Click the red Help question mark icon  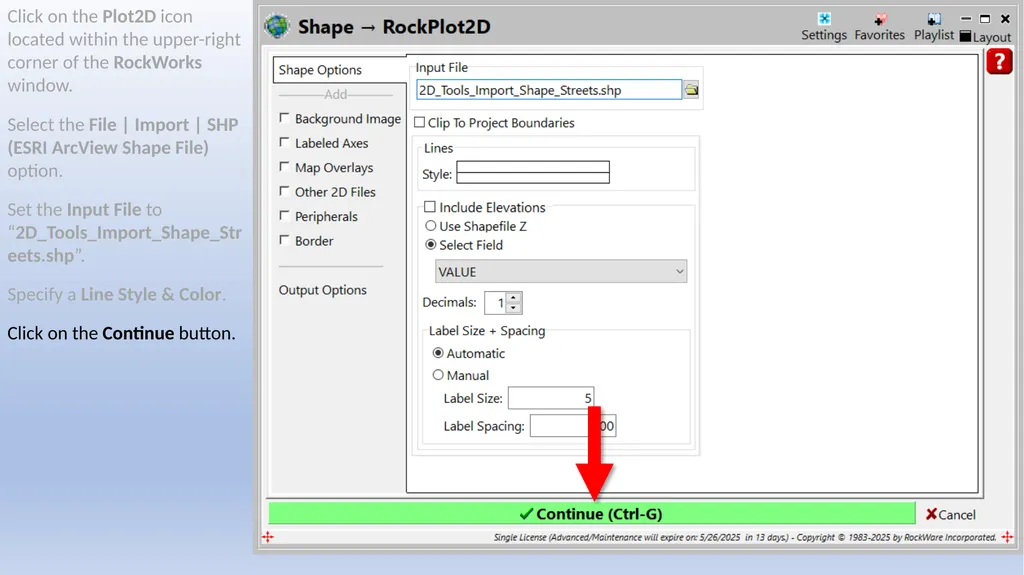click(999, 62)
